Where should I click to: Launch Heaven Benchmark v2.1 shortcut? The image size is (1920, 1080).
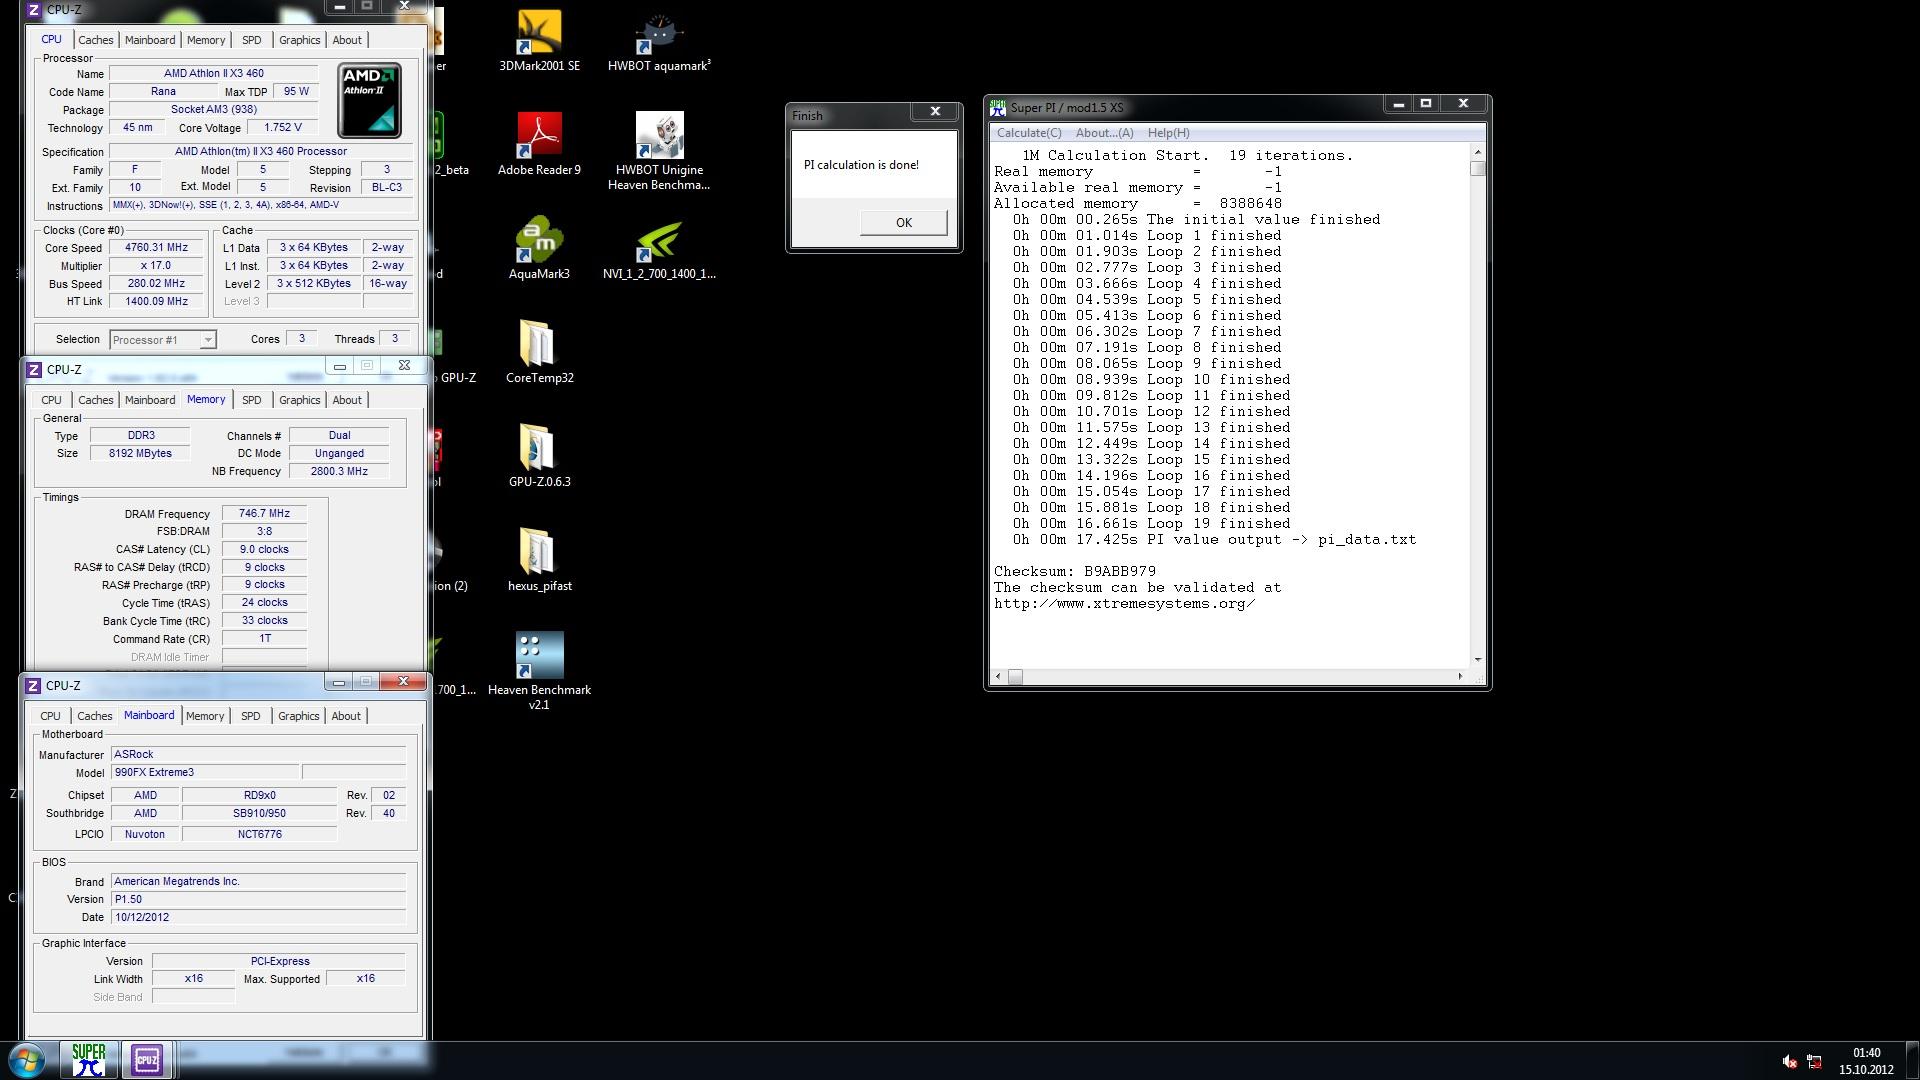click(x=539, y=670)
